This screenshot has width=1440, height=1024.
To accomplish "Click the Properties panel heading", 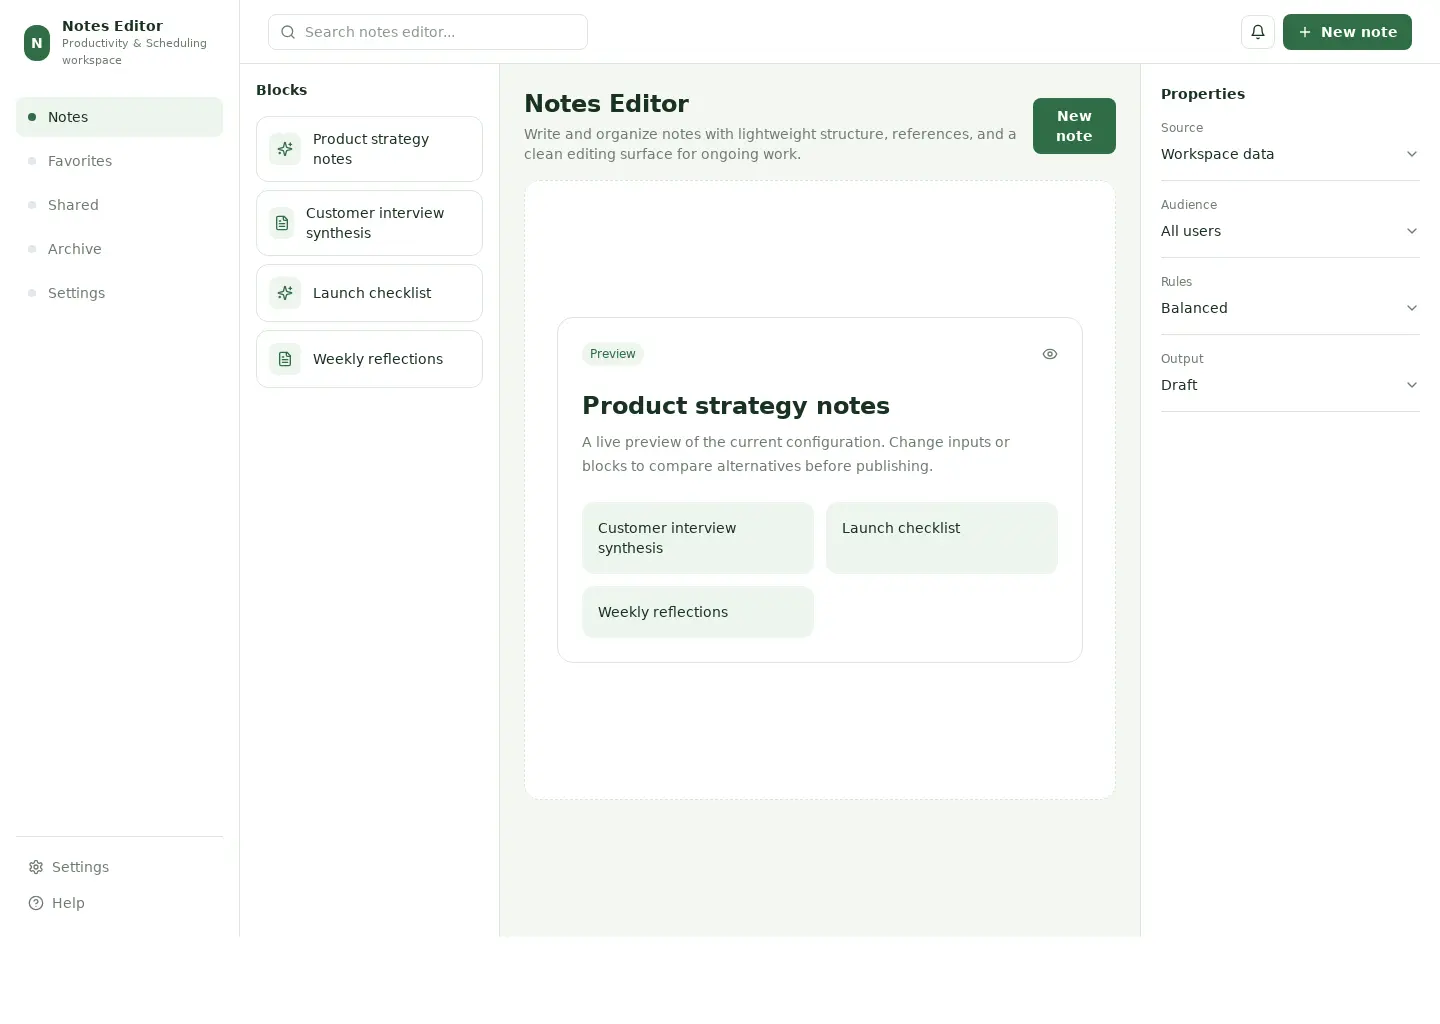I will coord(1203,94).
